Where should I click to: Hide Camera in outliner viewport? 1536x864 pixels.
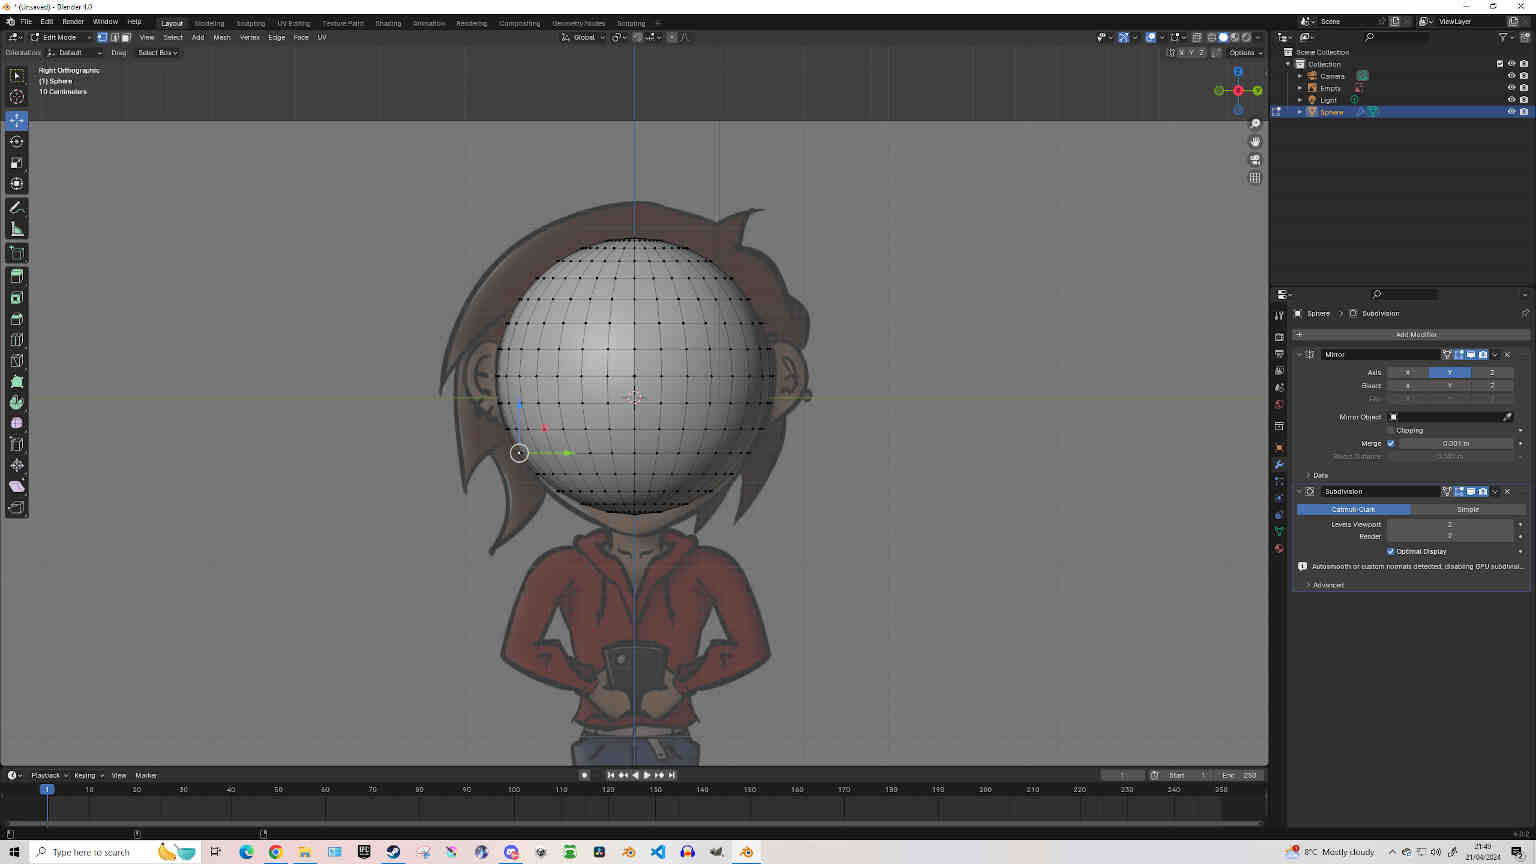pyautogui.click(x=1511, y=76)
